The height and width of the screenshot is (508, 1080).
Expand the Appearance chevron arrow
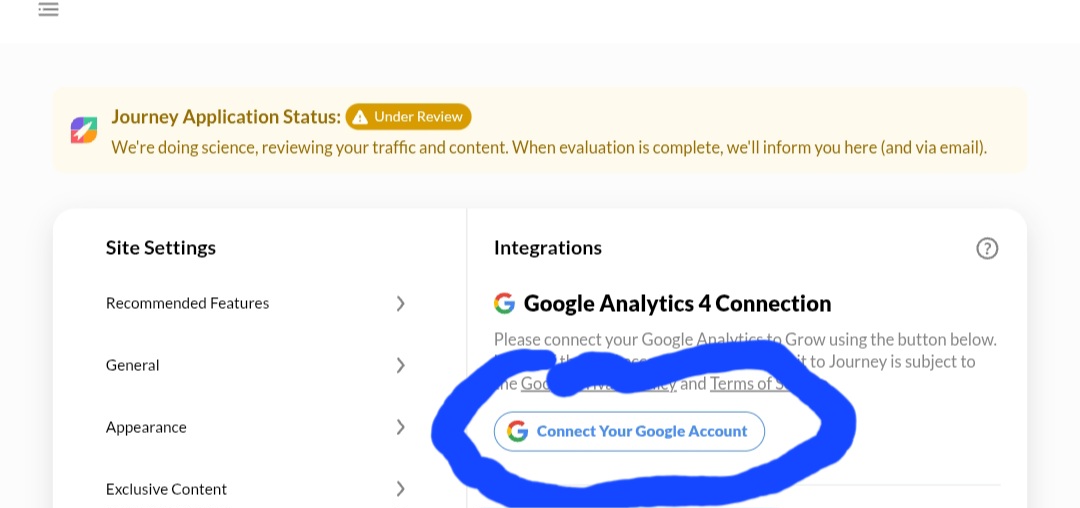400,427
